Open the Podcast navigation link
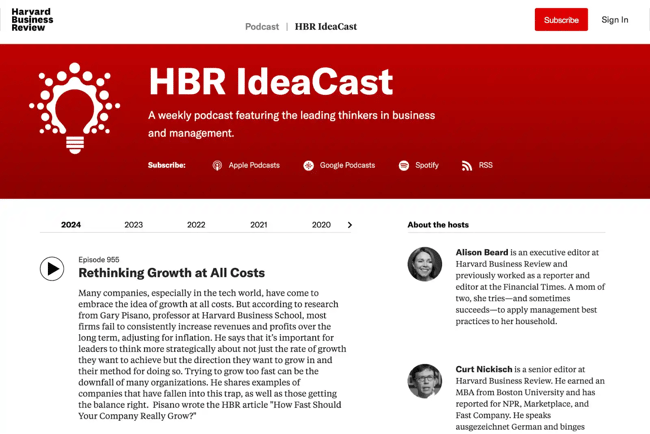Viewport: 650px width, 434px height. [x=262, y=27]
